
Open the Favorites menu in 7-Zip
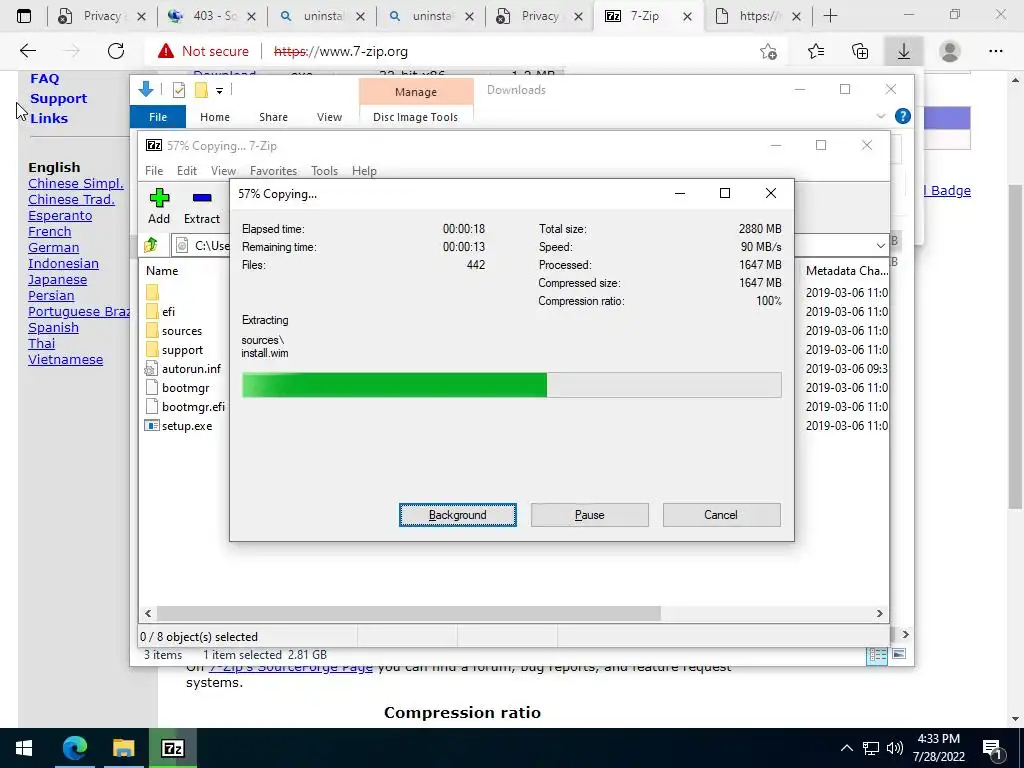[x=273, y=170]
